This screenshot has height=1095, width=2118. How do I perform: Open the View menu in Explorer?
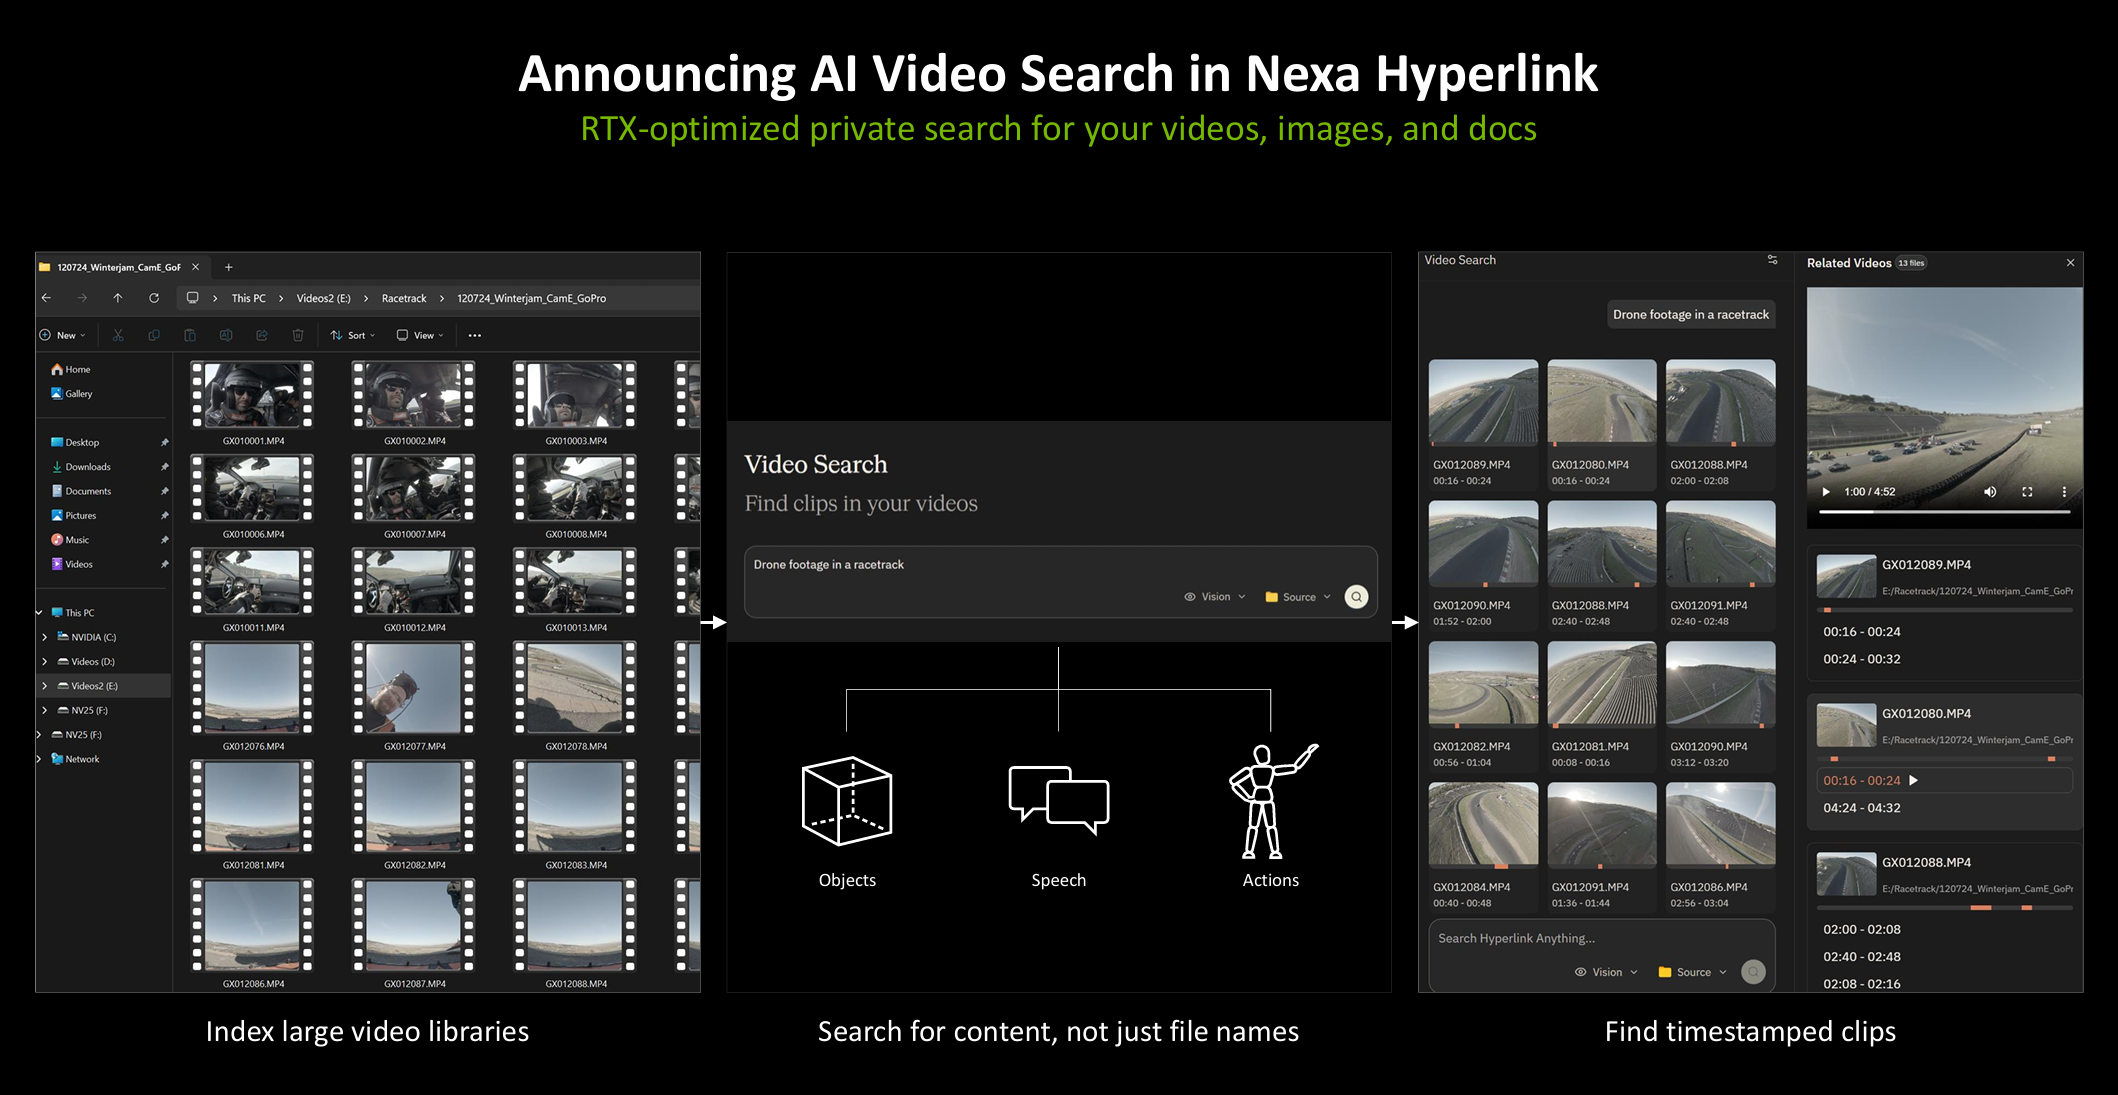[x=420, y=335]
